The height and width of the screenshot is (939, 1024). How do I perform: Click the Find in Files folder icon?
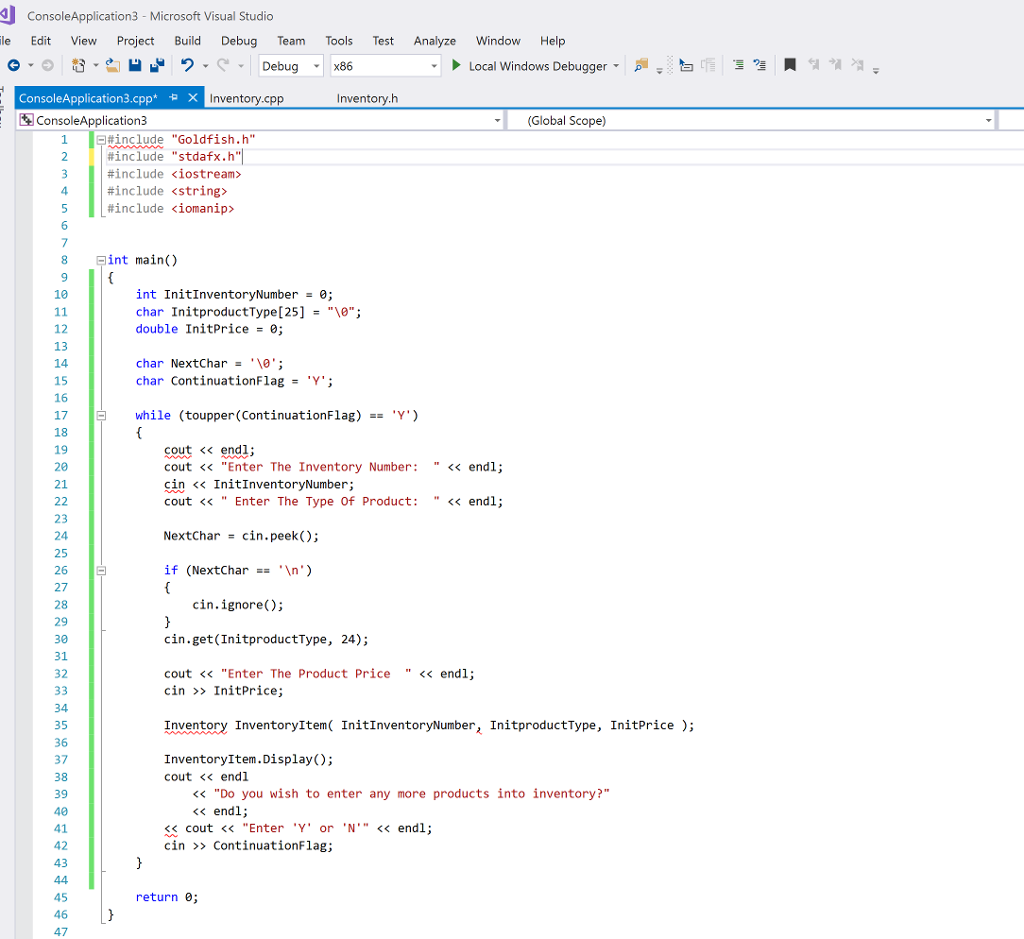coord(641,65)
